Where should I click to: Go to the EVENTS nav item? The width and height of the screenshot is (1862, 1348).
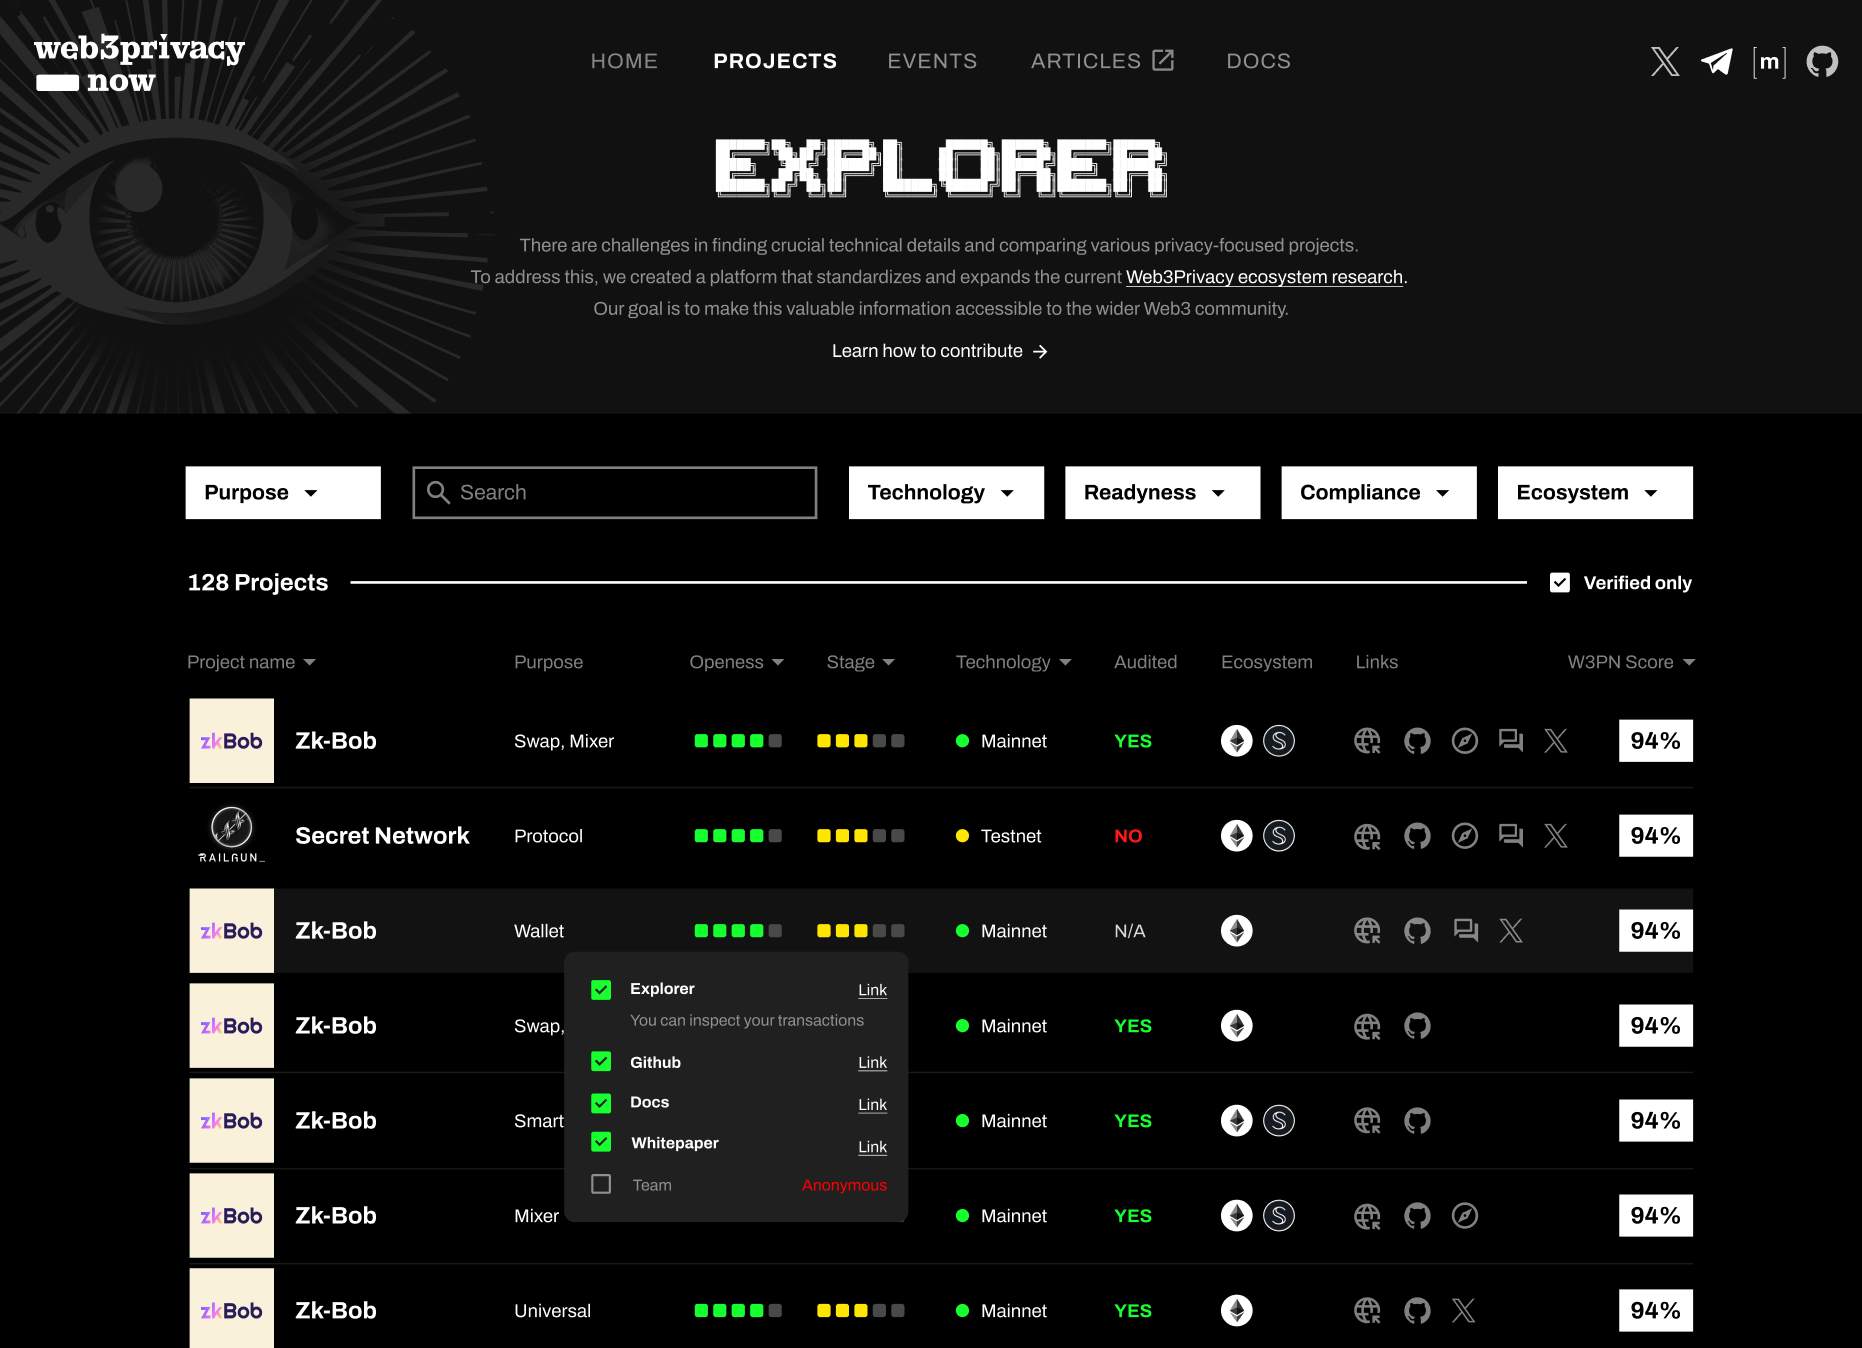932,61
